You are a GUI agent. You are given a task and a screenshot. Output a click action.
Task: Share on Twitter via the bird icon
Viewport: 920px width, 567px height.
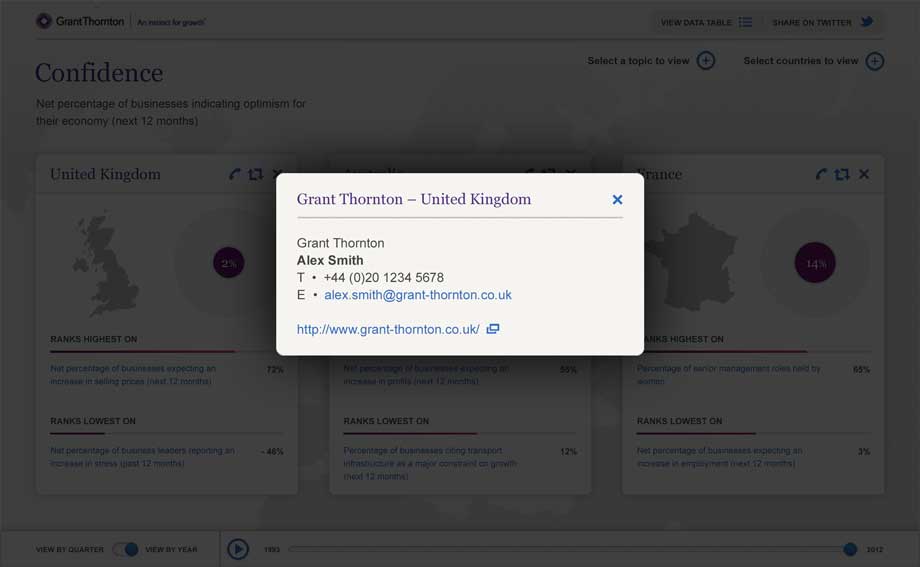pyautogui.click(x=867, y=22)
